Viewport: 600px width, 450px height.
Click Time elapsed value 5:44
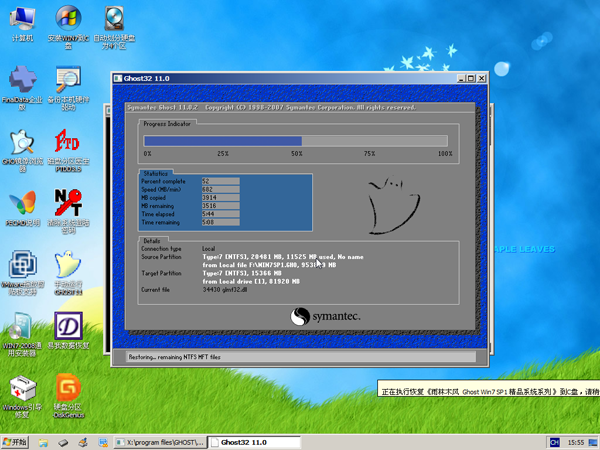[x=221, y=214]
